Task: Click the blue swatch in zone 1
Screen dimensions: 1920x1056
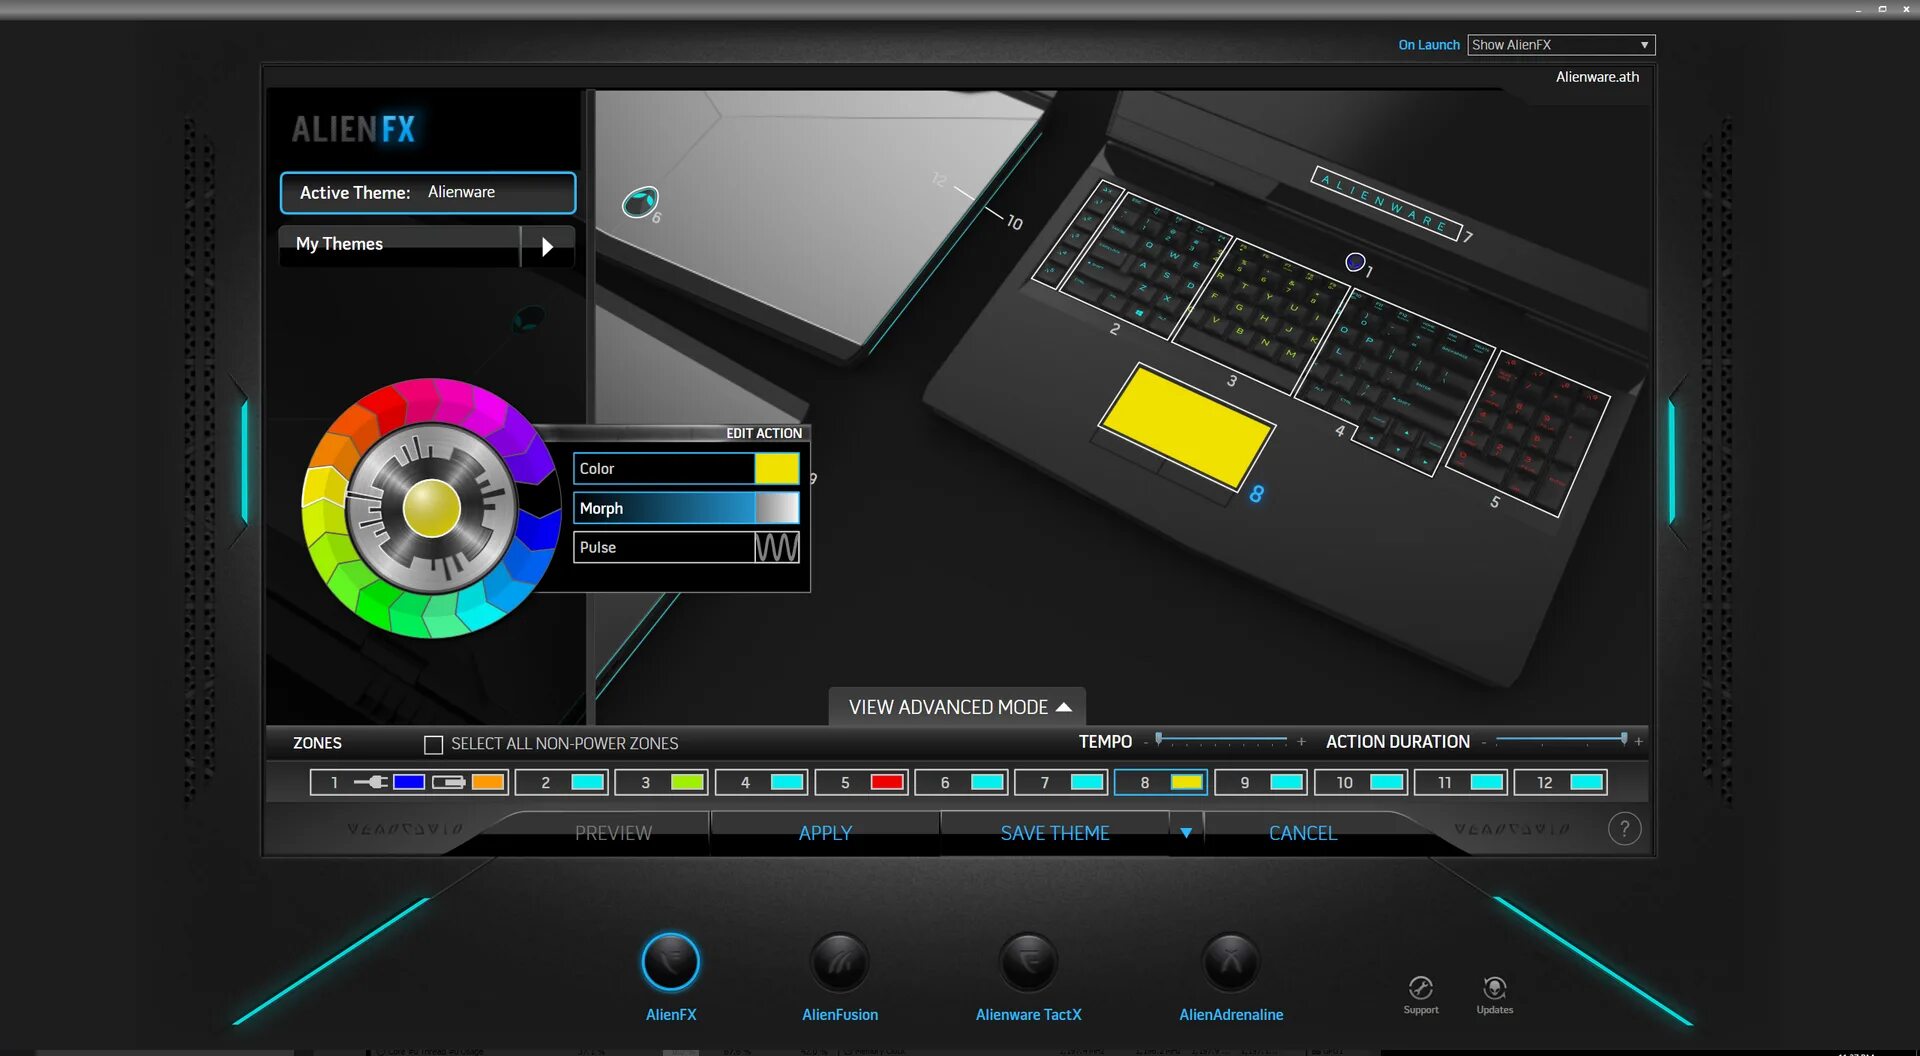Action: click(408, 782)
